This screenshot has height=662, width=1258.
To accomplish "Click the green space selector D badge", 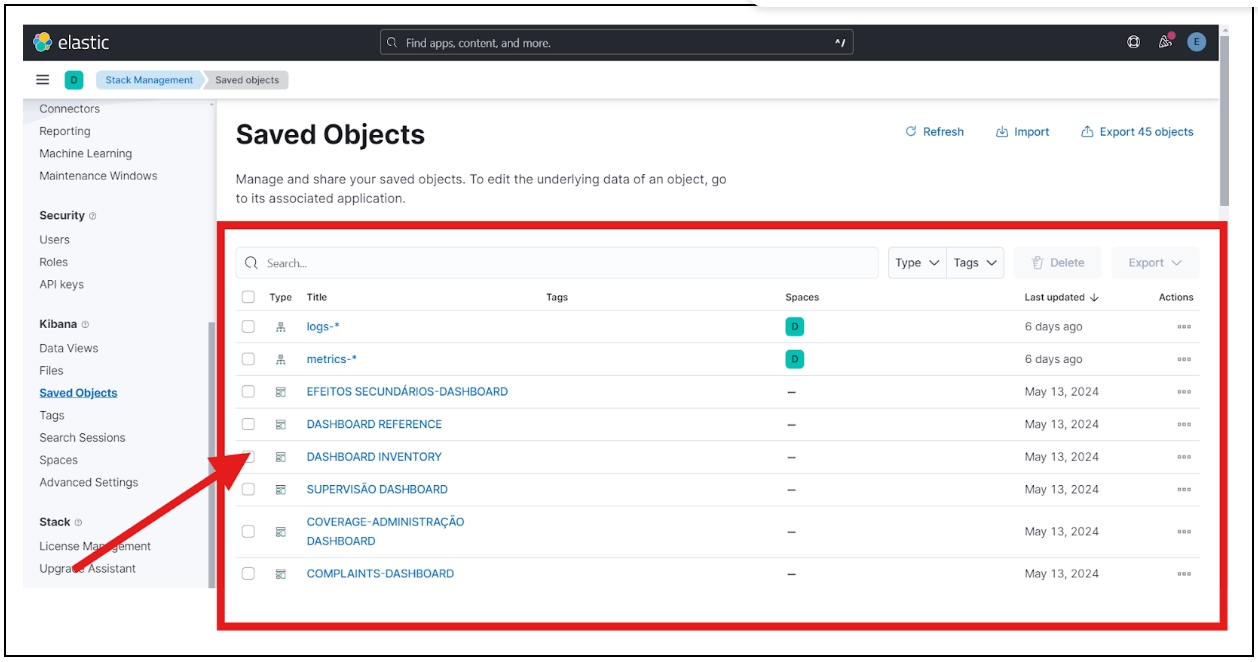I will pyautogui.click(x=74, y=80).
